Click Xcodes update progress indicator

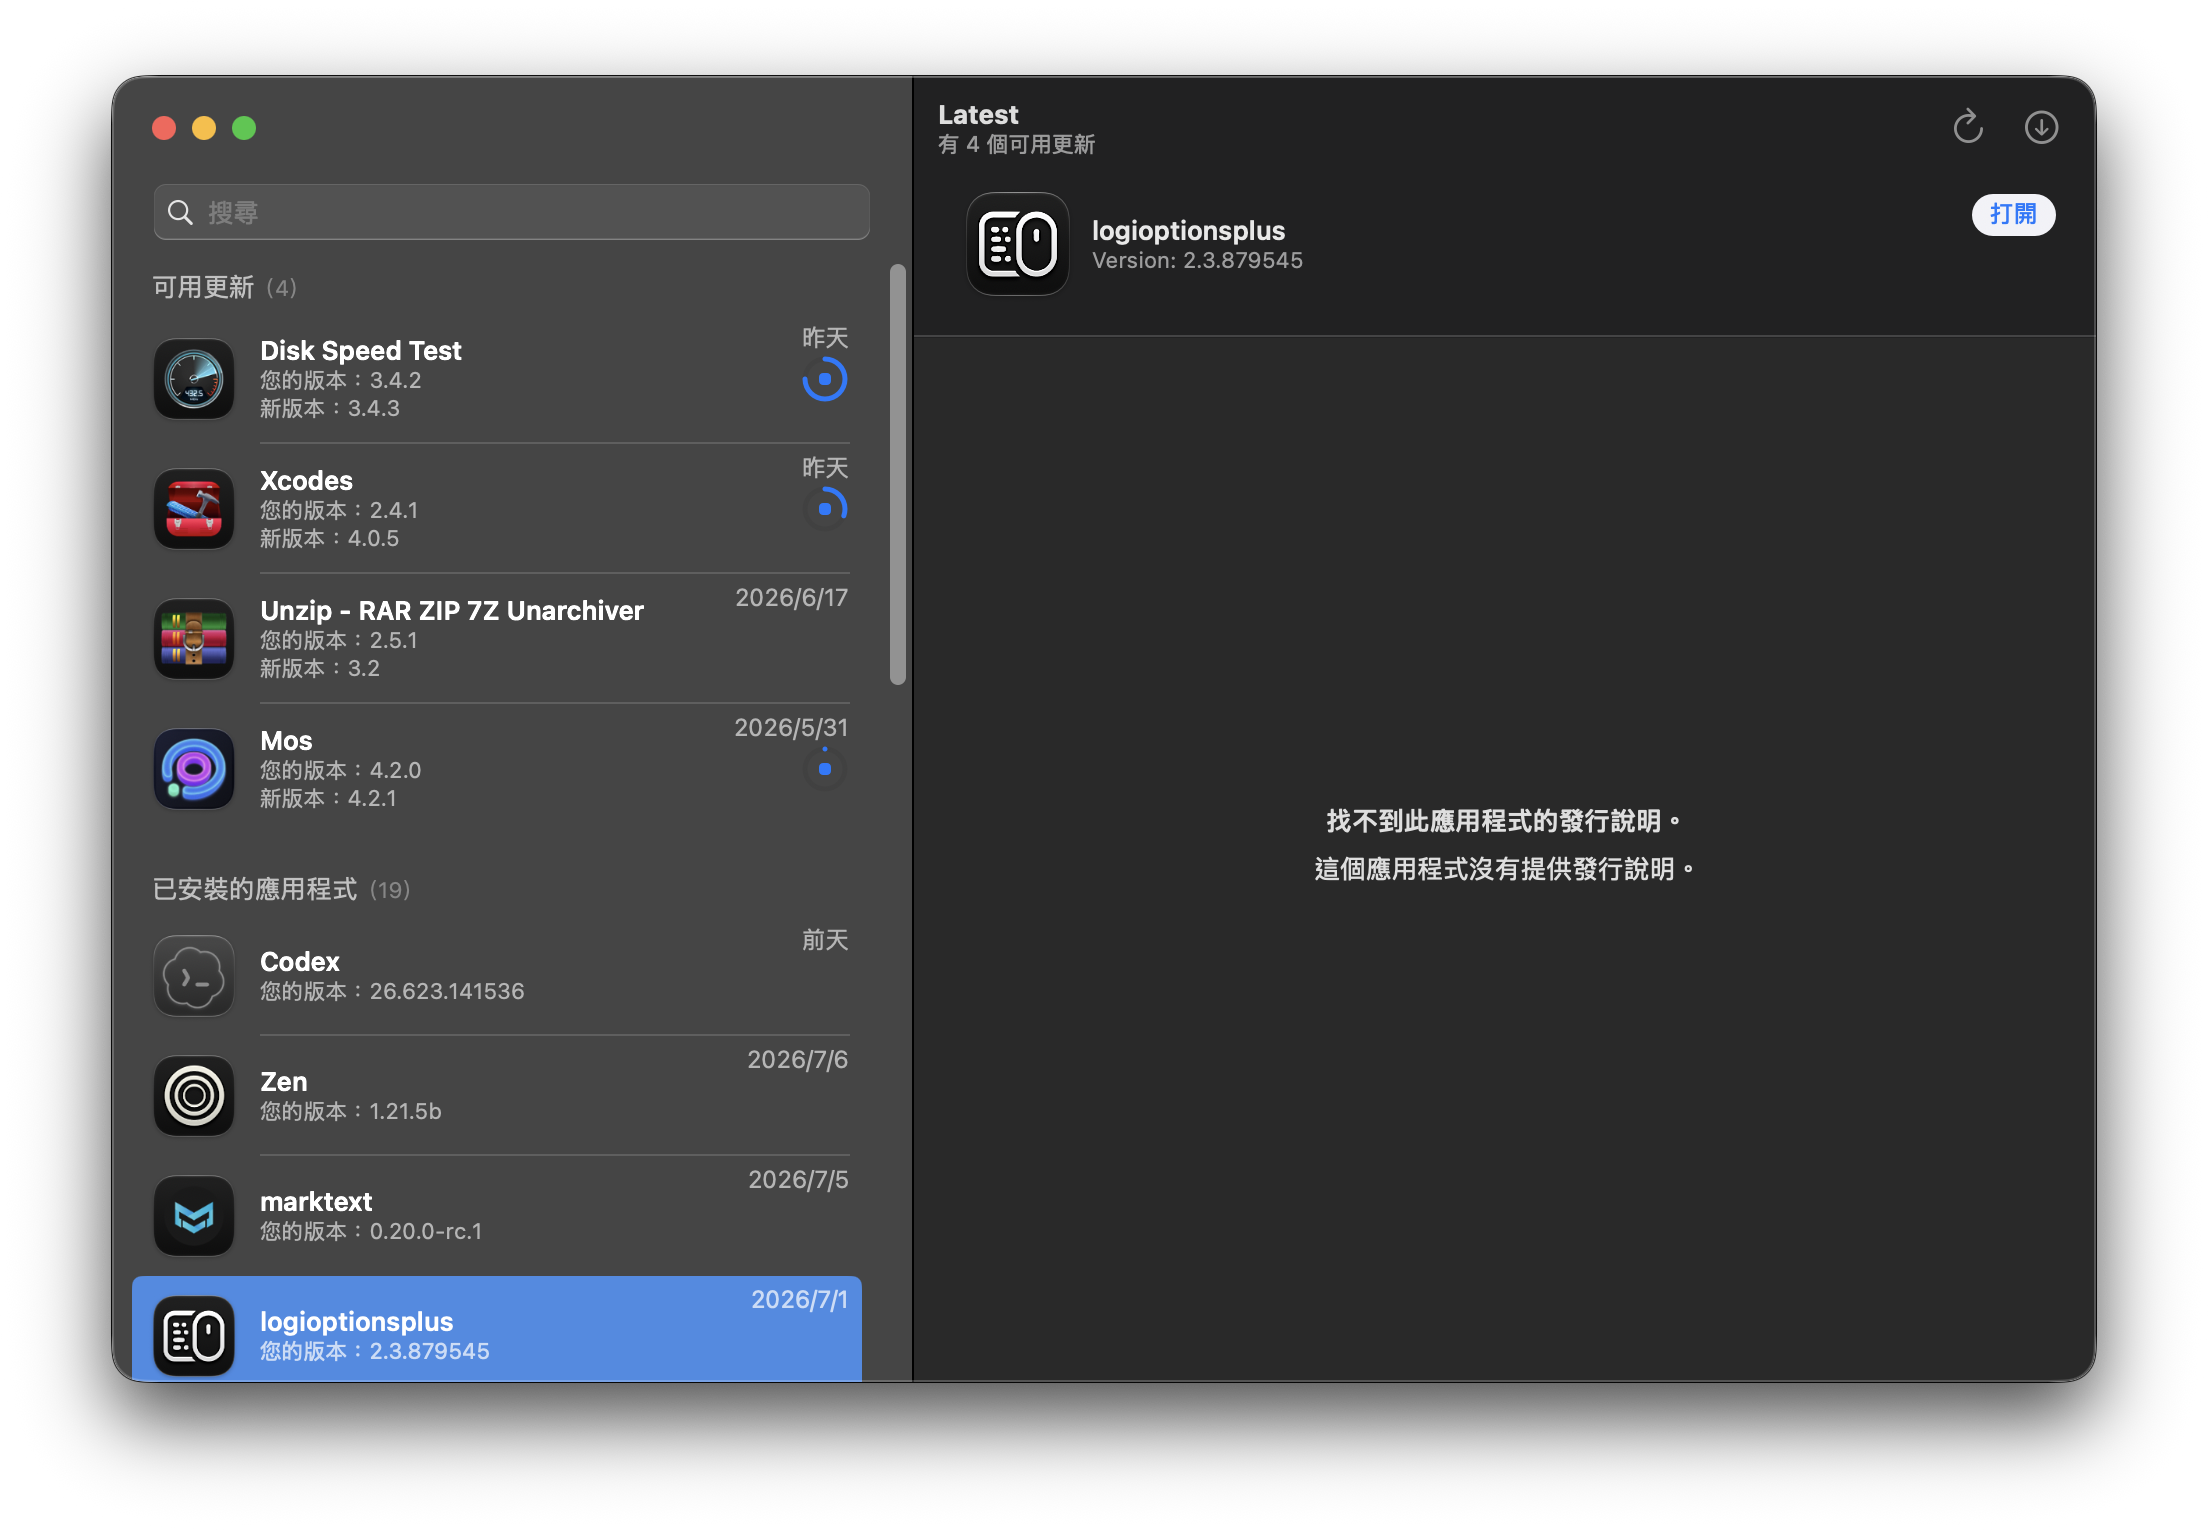coord(824,509)
